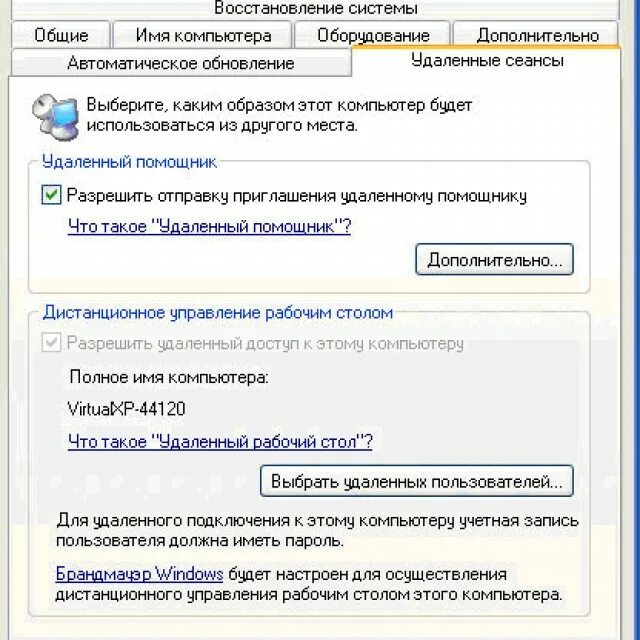This screenshot has width=640, height=640.
Task: Open the "Что такое Удаленный помощник" link
Action: click(x=209, y=226)
